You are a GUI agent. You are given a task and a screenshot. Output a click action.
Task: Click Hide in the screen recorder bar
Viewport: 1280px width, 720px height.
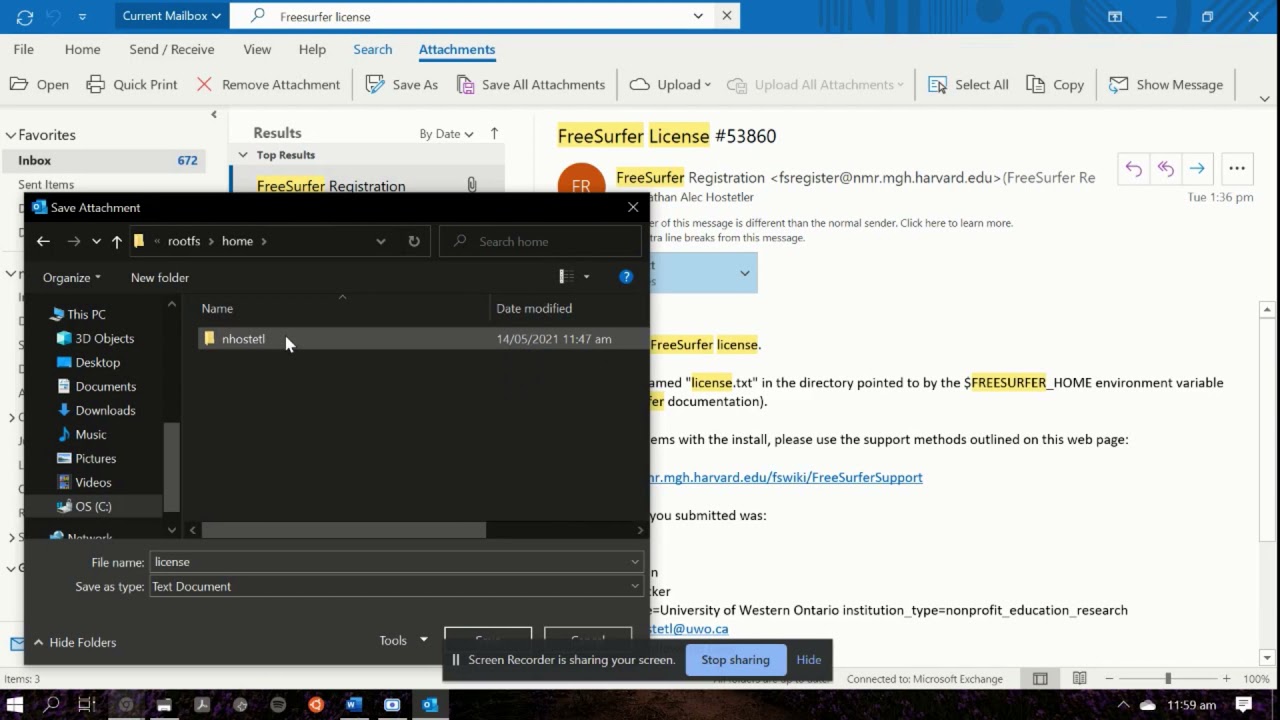[x=809, y=660]
